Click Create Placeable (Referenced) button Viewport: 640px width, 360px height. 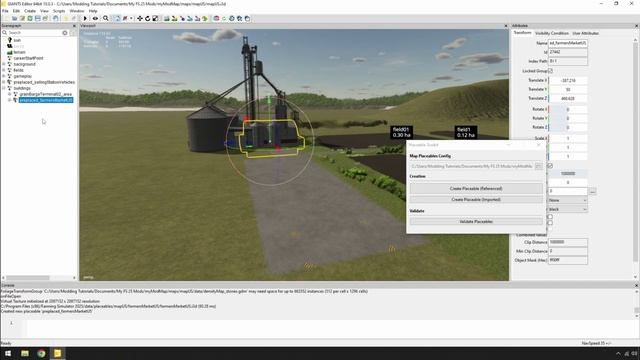coord(476,189)
